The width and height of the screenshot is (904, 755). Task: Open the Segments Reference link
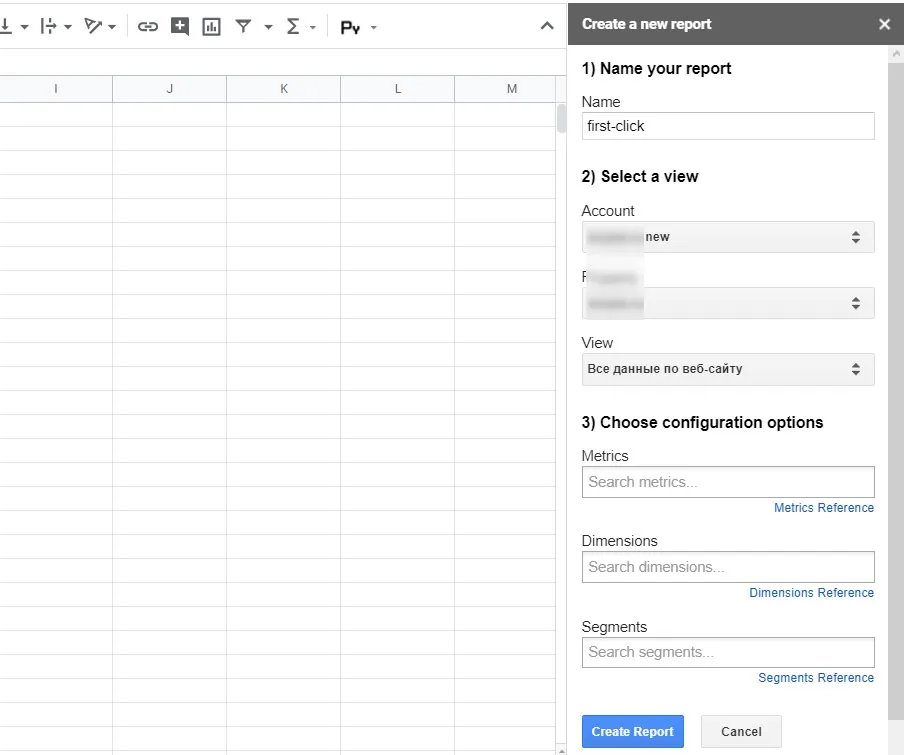click(816, 678)
